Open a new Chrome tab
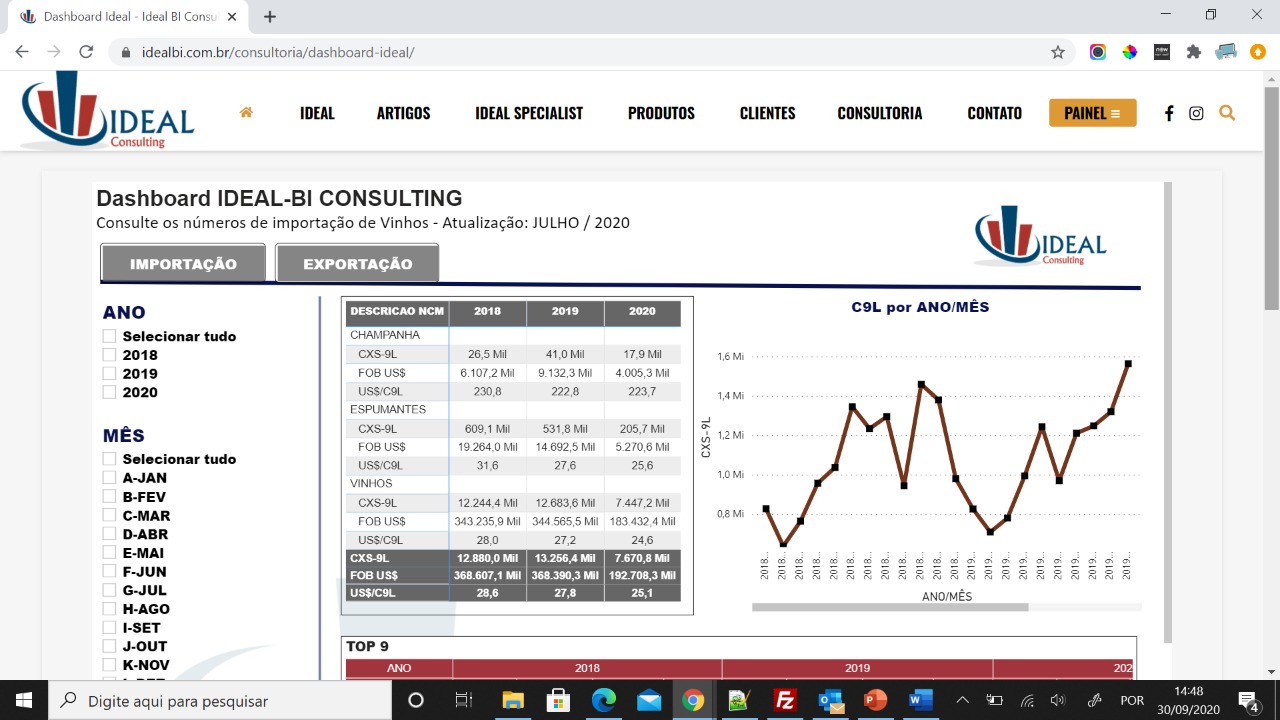 click(x=270, y=16)
